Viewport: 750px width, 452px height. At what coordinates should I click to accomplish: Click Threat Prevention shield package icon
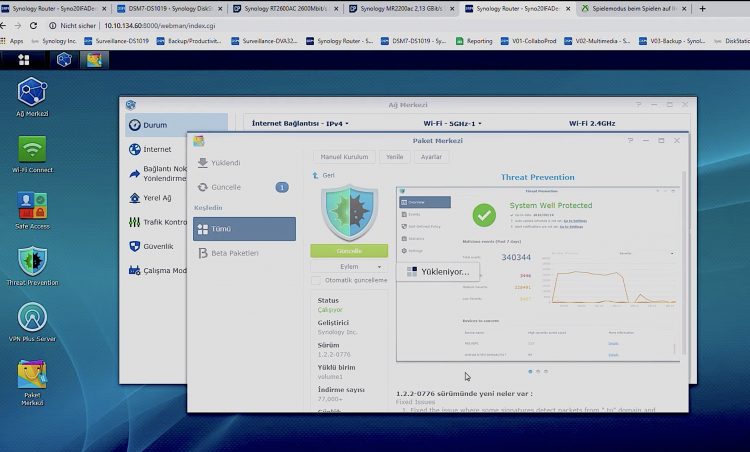click(x=349, y=212)
